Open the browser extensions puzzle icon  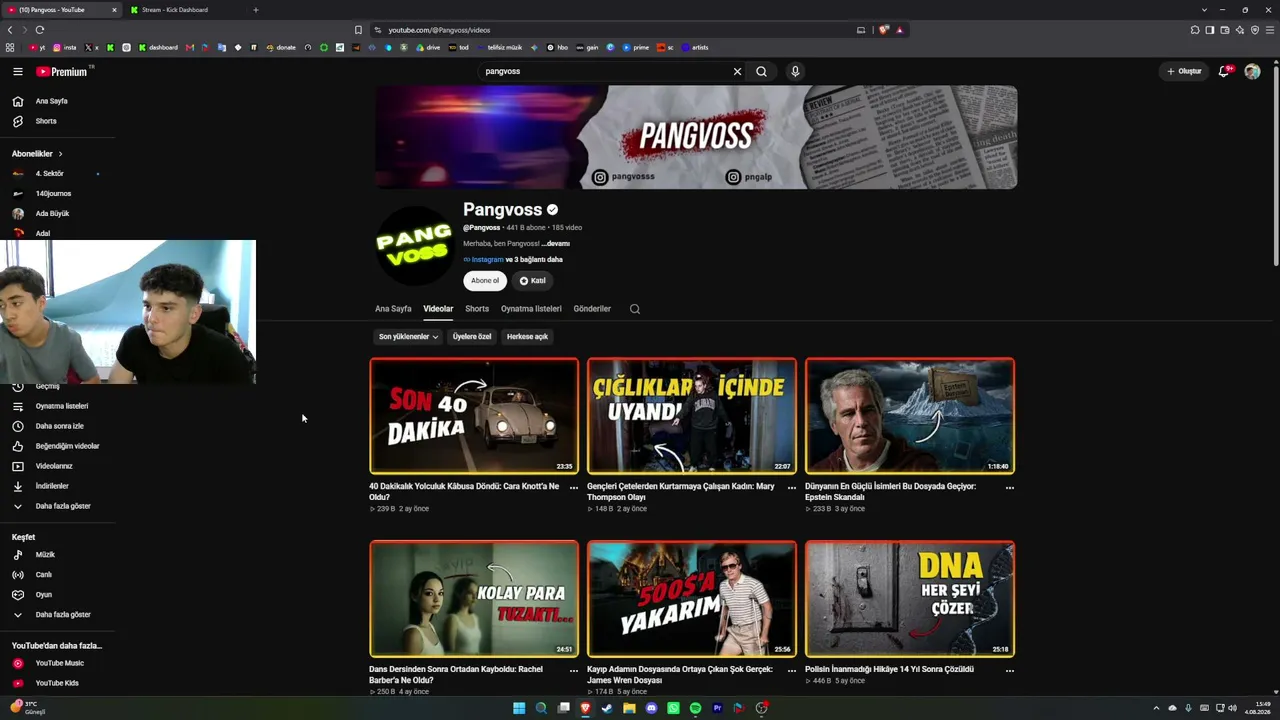click(1194, 30)
